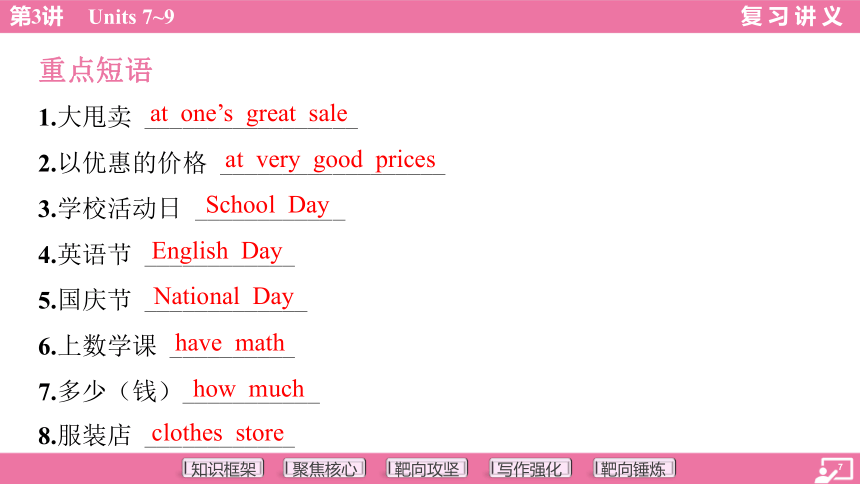
Task: Click the answer 'National Day'
Action: coord(224,297)
